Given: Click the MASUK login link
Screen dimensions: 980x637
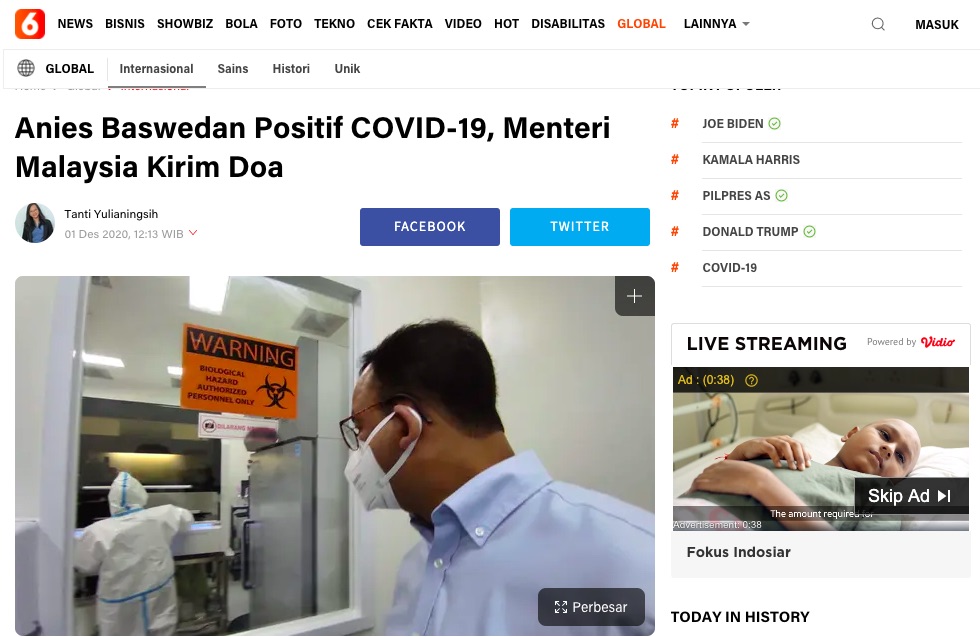Looking at the screenshot, I should 936,24.
